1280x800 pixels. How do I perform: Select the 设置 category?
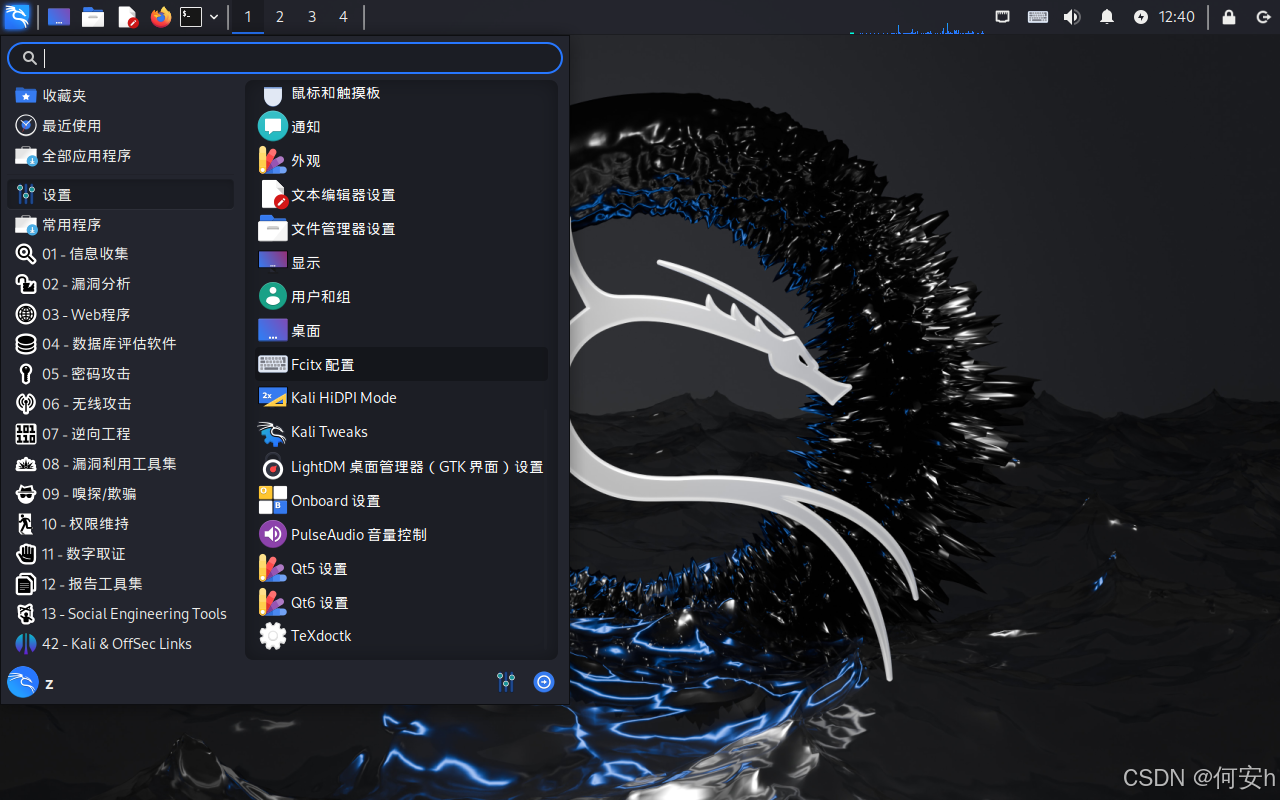point(120,194)
